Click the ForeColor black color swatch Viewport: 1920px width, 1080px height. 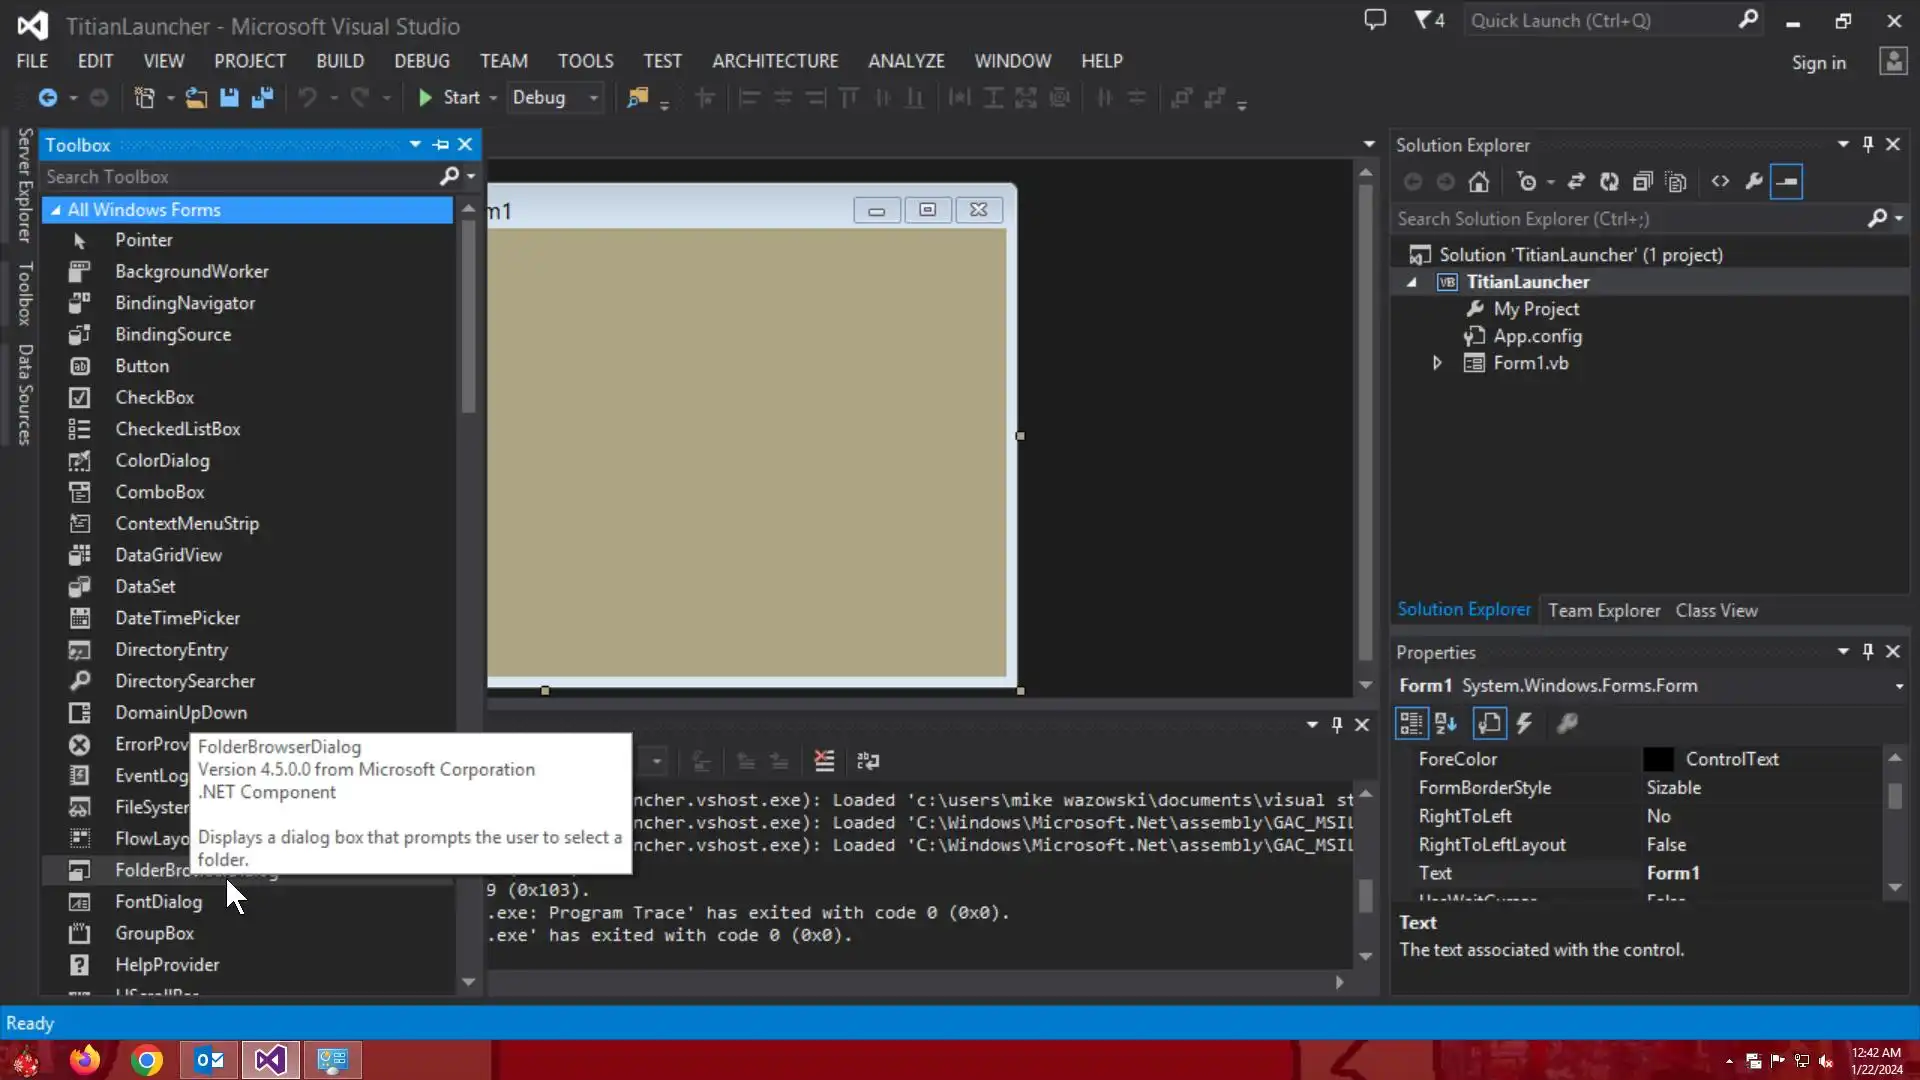[x=1657, y=759]
